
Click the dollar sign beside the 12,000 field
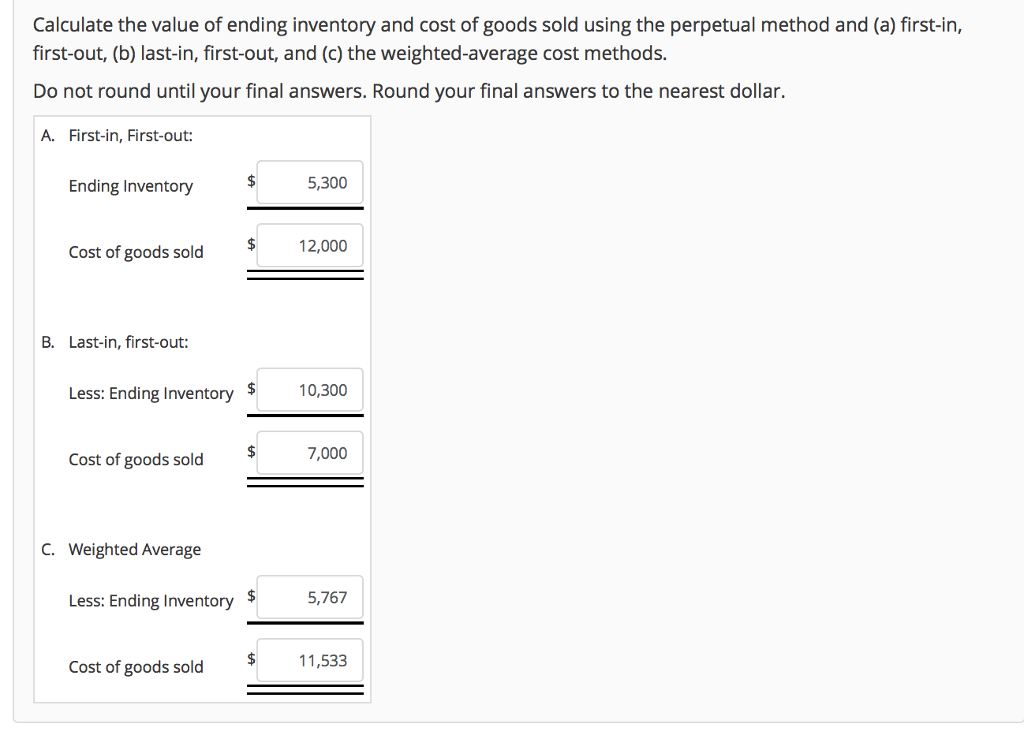tap(250, 244)
